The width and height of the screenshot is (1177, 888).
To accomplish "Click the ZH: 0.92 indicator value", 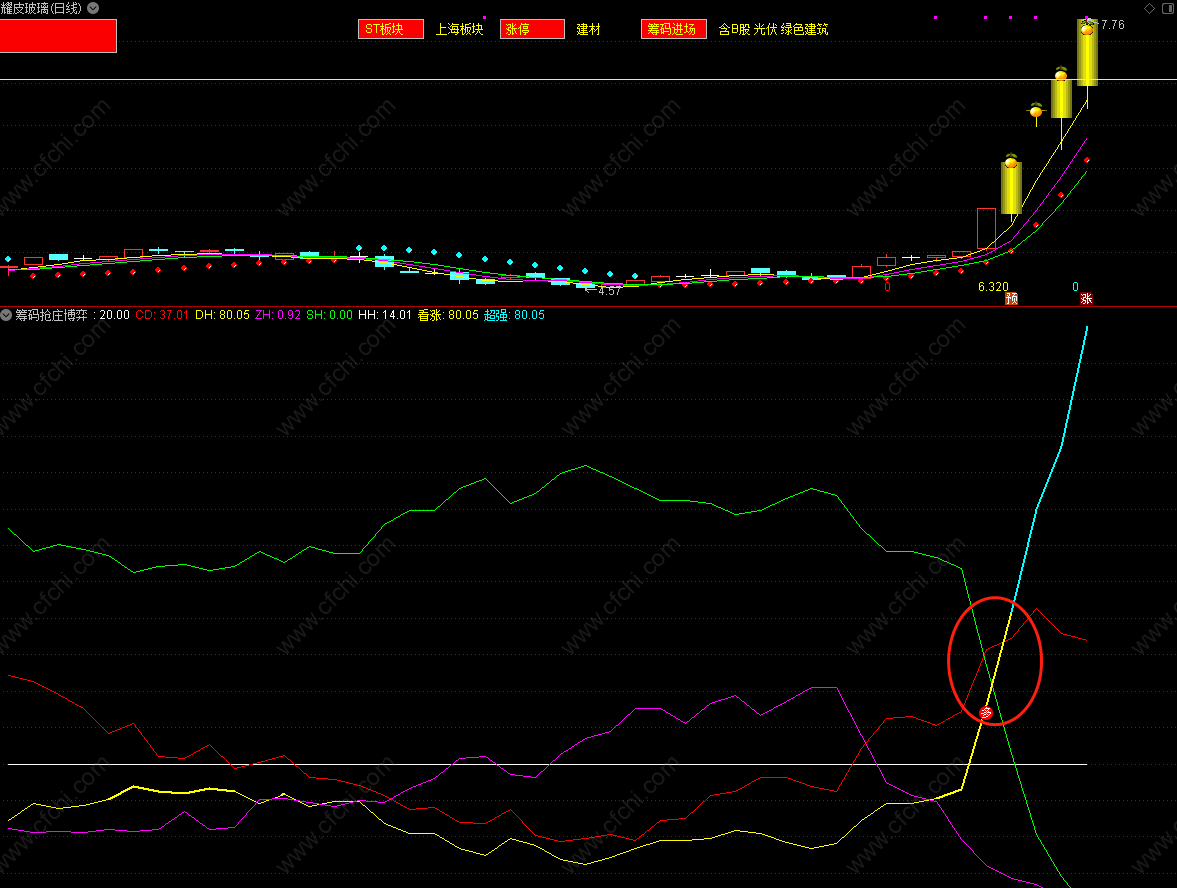I will pyautogui.click(x=278, y=315).
